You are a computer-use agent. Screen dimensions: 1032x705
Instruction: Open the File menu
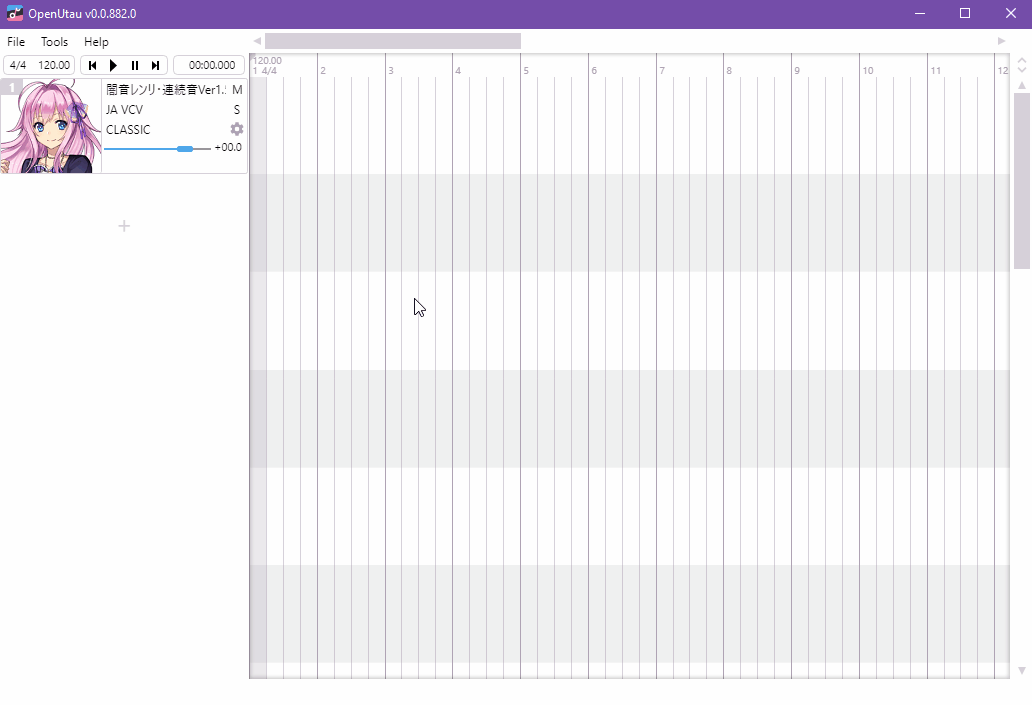point(16,41)
